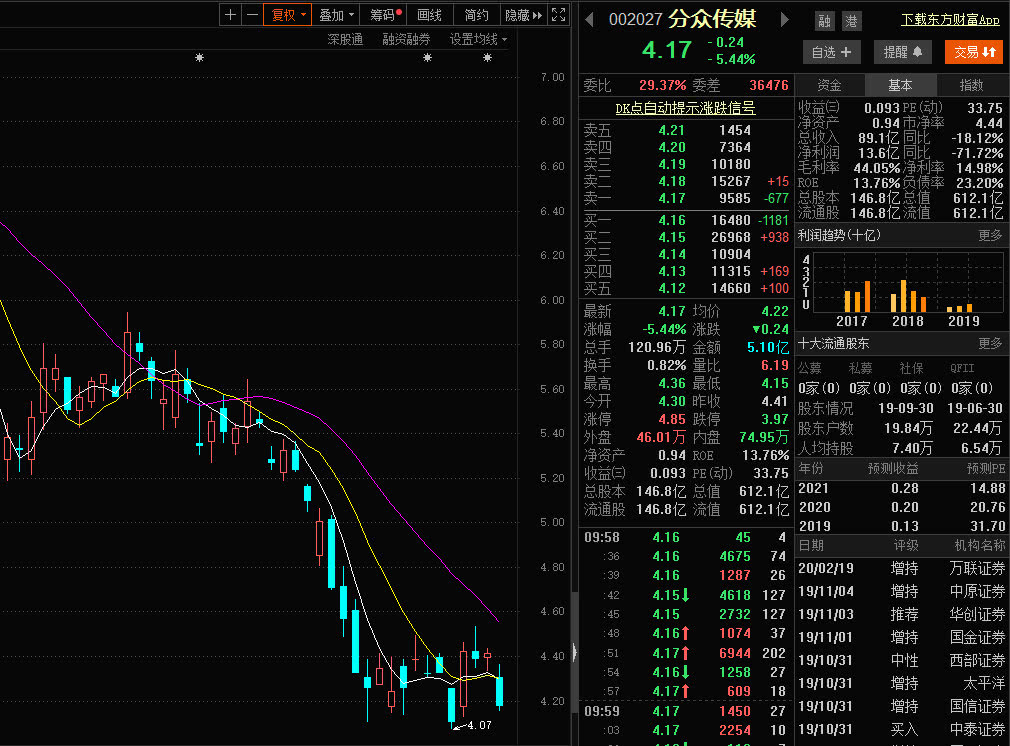Screen dimensions: 1010x746
Task: Go to next stock arrow
Action: tap(784, 20)
